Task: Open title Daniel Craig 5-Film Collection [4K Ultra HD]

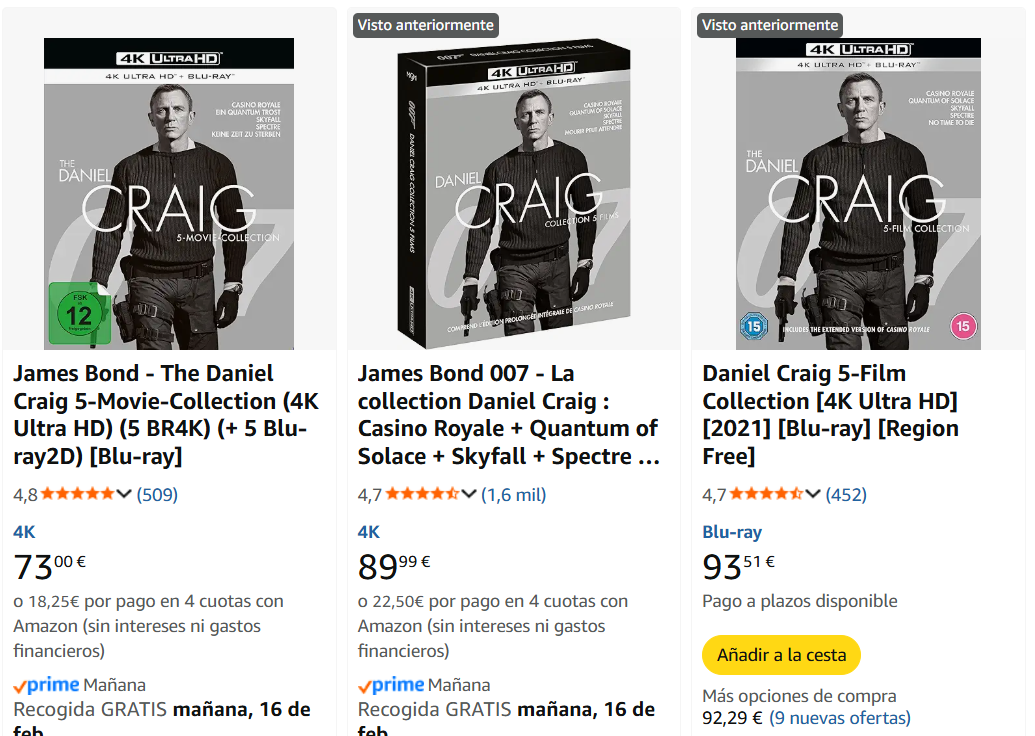Action: 830,415
